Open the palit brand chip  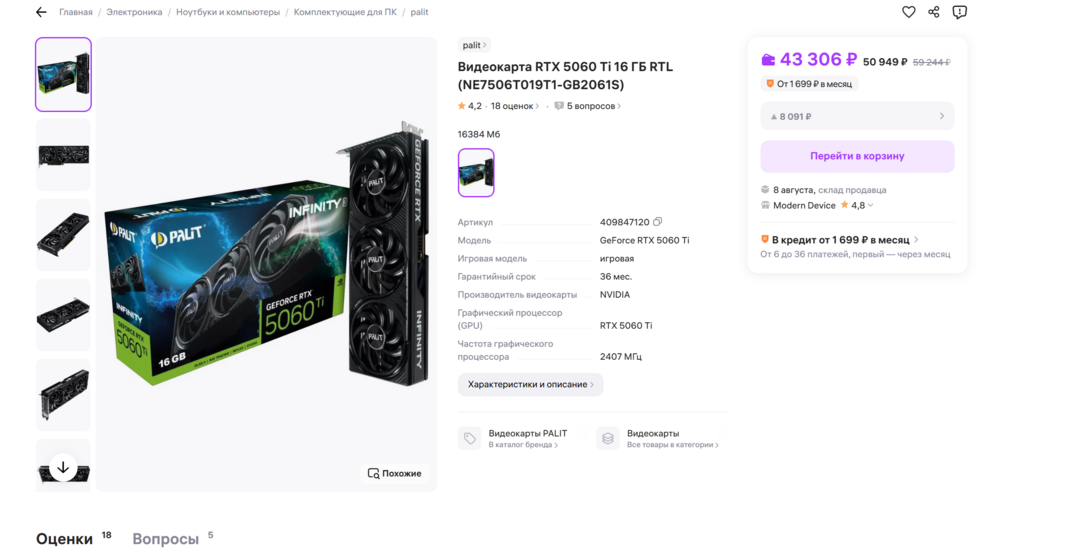point(474,45)
